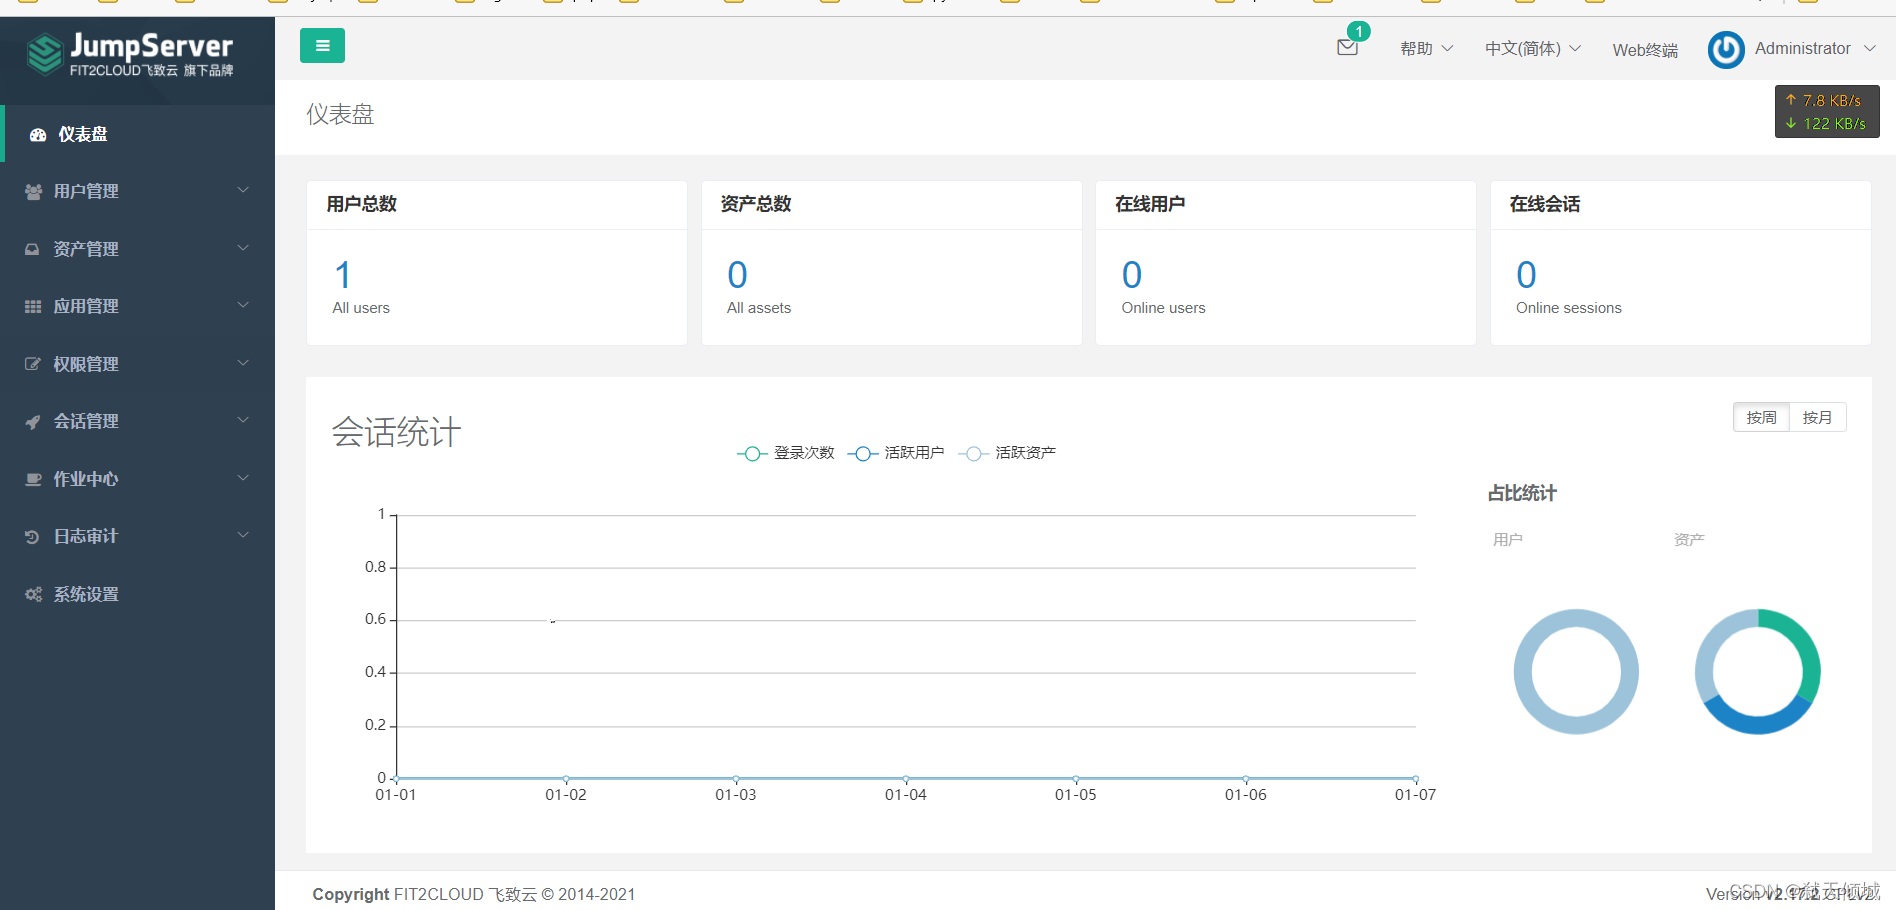
Task: Click the 01-02 data point on chart
Action: tap(566, 779)
